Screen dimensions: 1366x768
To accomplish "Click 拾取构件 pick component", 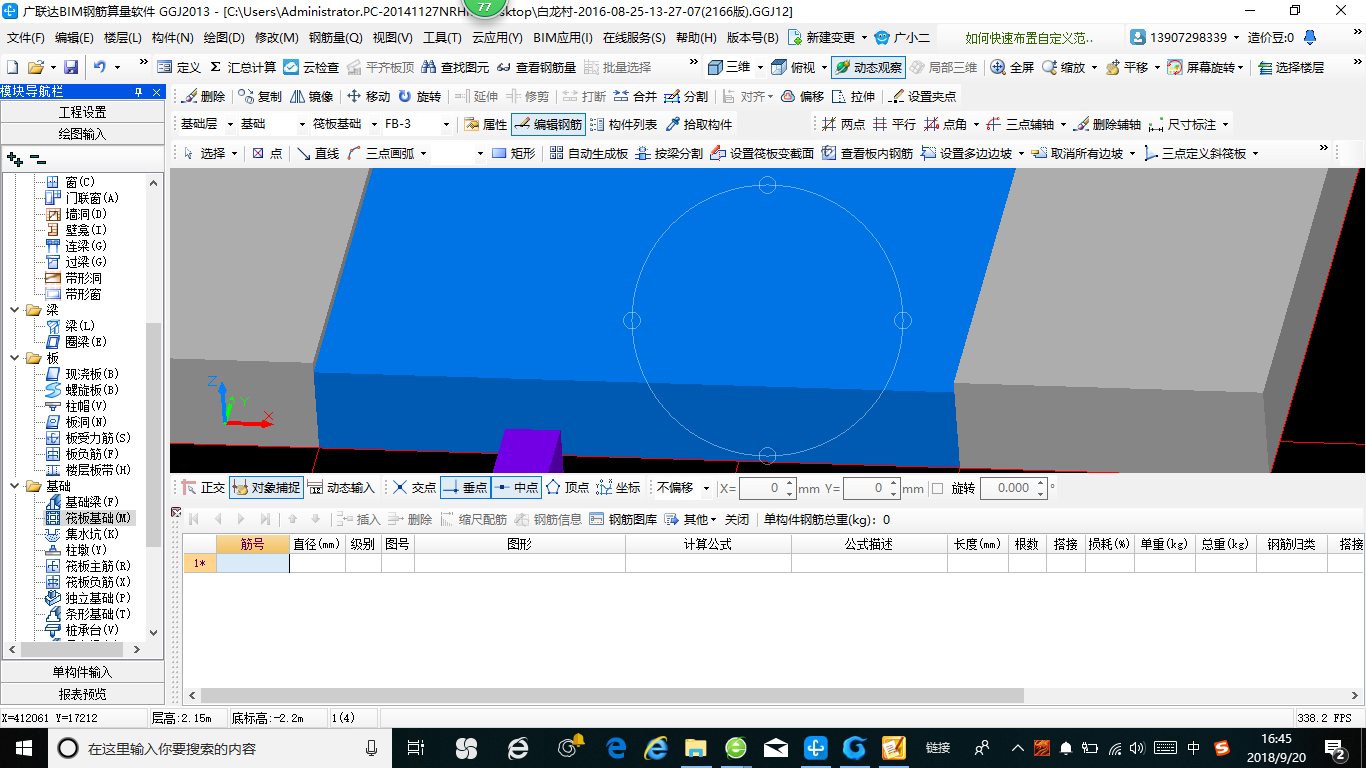I will 698,125.
